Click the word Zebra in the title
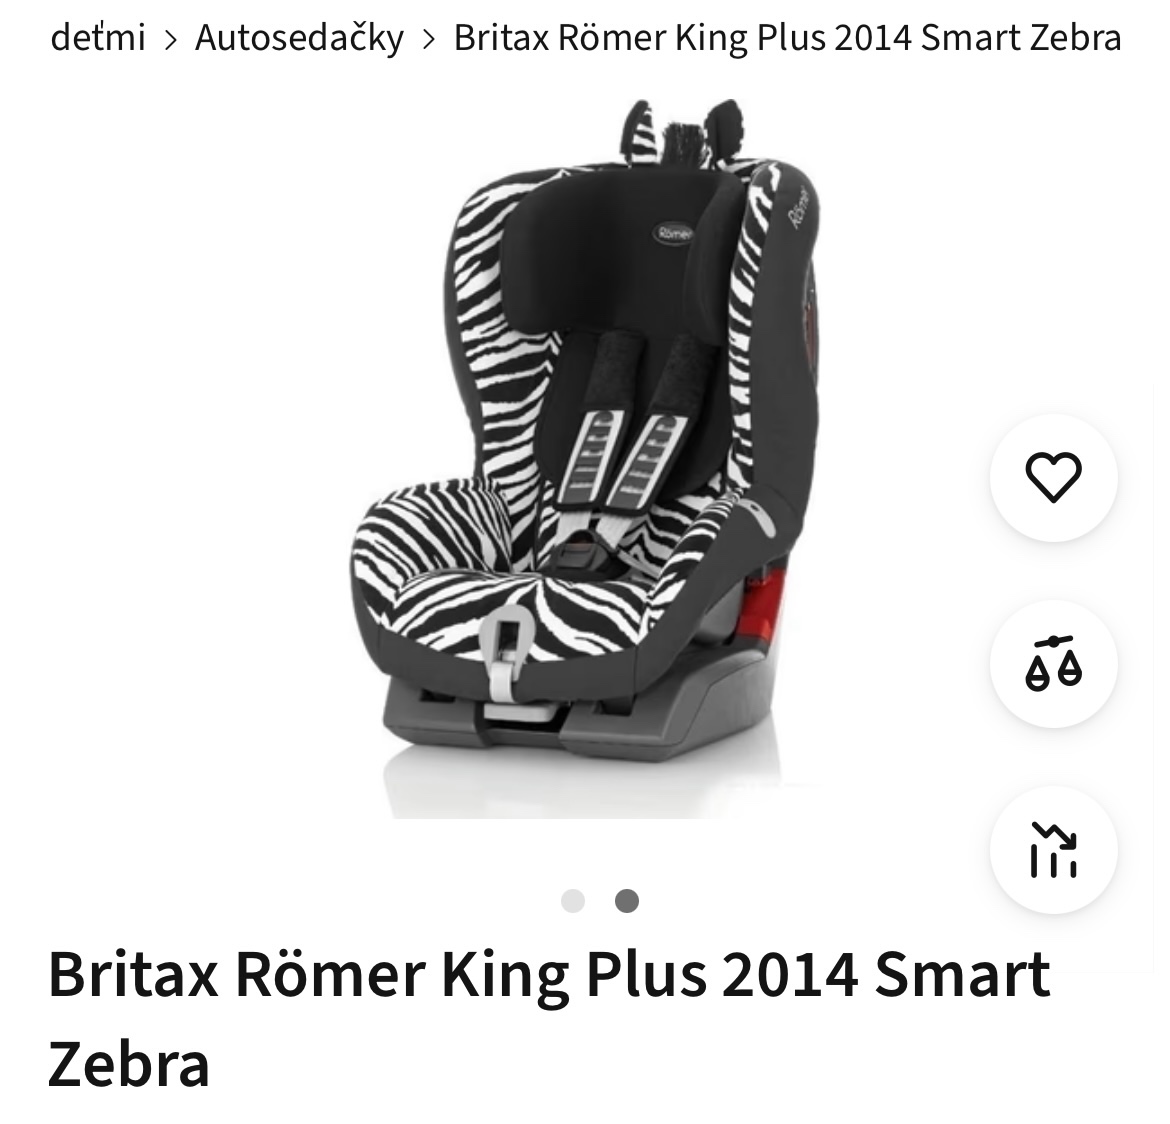This screenshot has height=1124, width=1170. [129, 1064]
